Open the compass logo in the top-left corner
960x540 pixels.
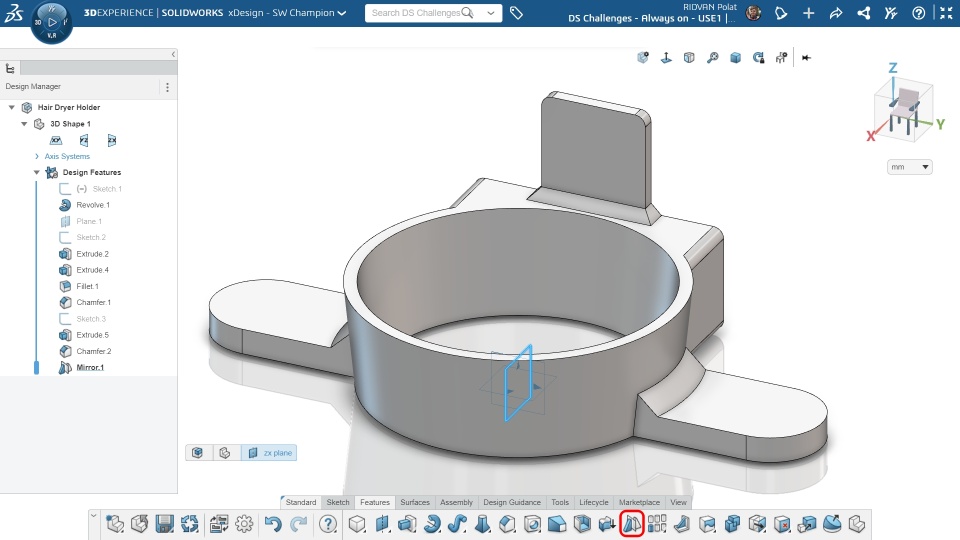51,23
